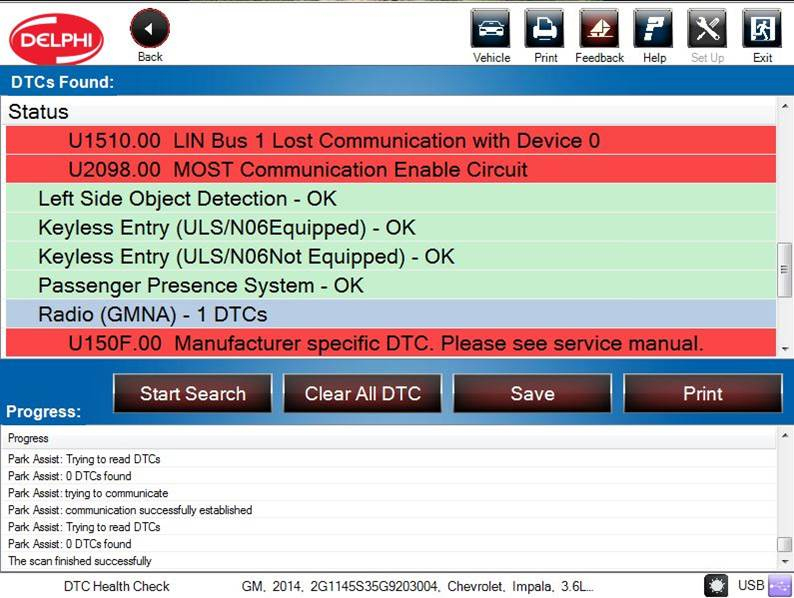Open the Feedback icon
This screenshot has height=598, width=794.
(599, 29)
